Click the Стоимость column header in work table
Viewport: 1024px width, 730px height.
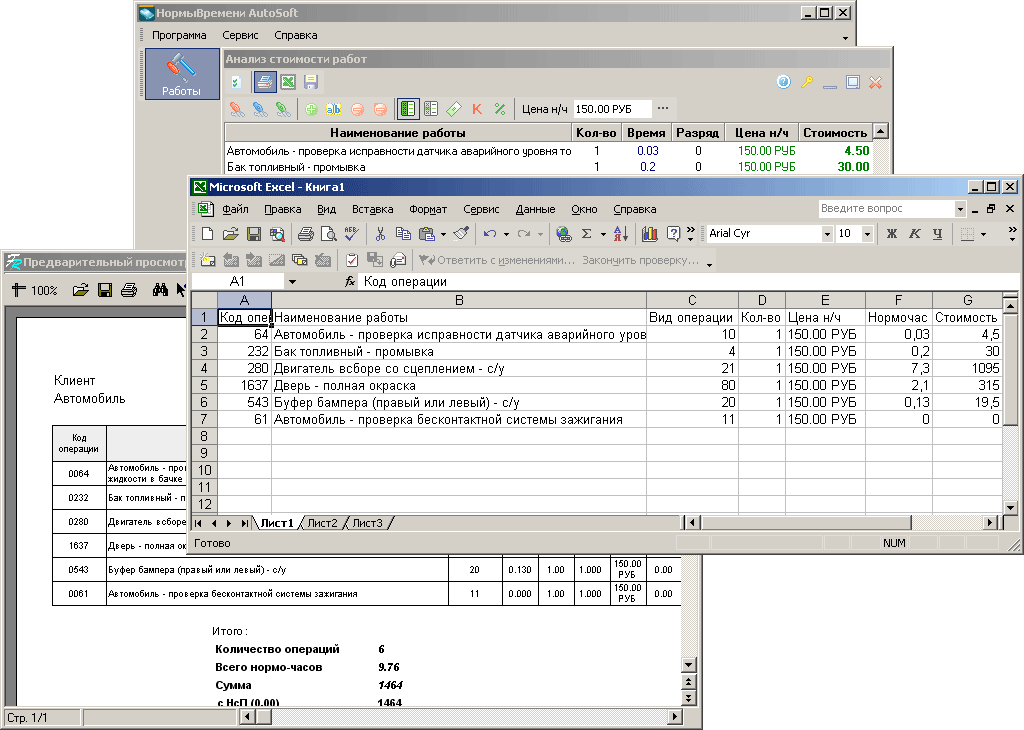coord(834,132)
